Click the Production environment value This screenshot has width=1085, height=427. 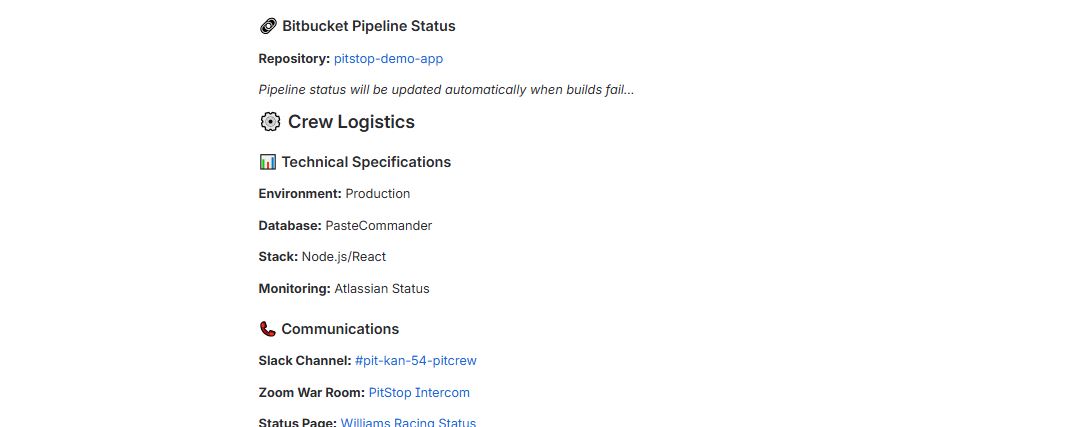[378, 193]
